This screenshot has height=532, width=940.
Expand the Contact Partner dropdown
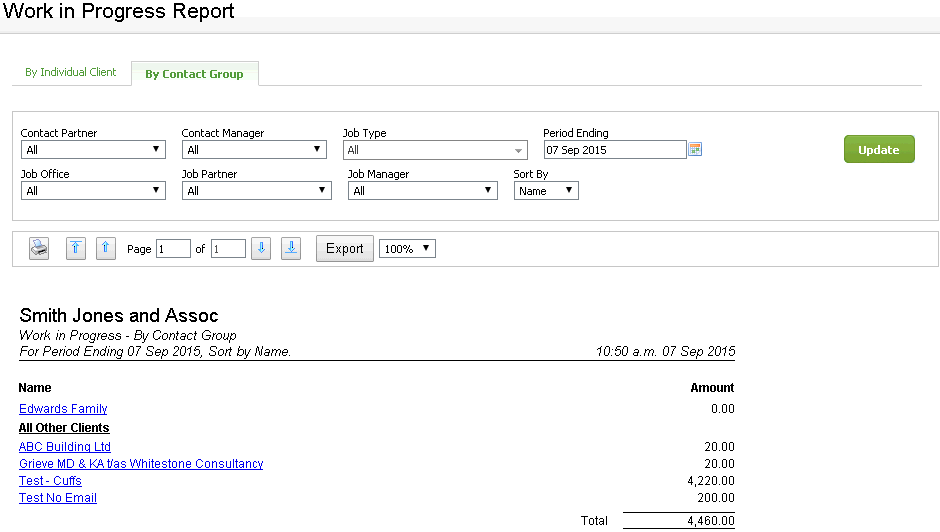93,150
